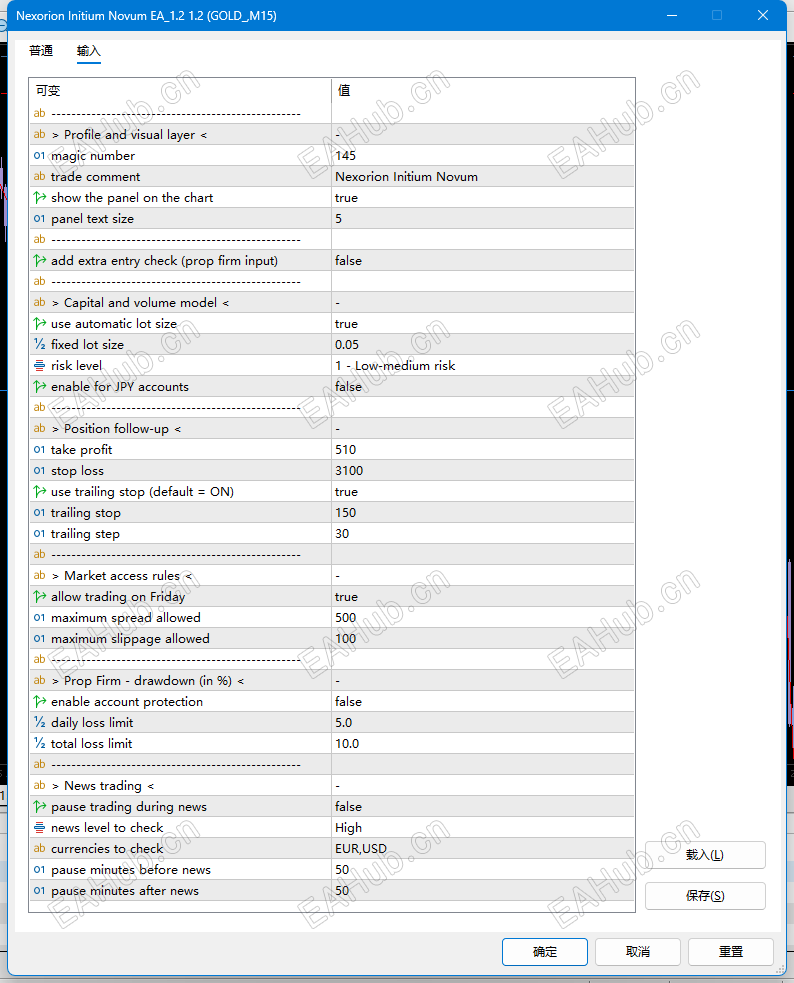This screenshot has height=983, width=794.
Task: Click the bool icon beside enable for JPY accounts
Action: point(39,387)
